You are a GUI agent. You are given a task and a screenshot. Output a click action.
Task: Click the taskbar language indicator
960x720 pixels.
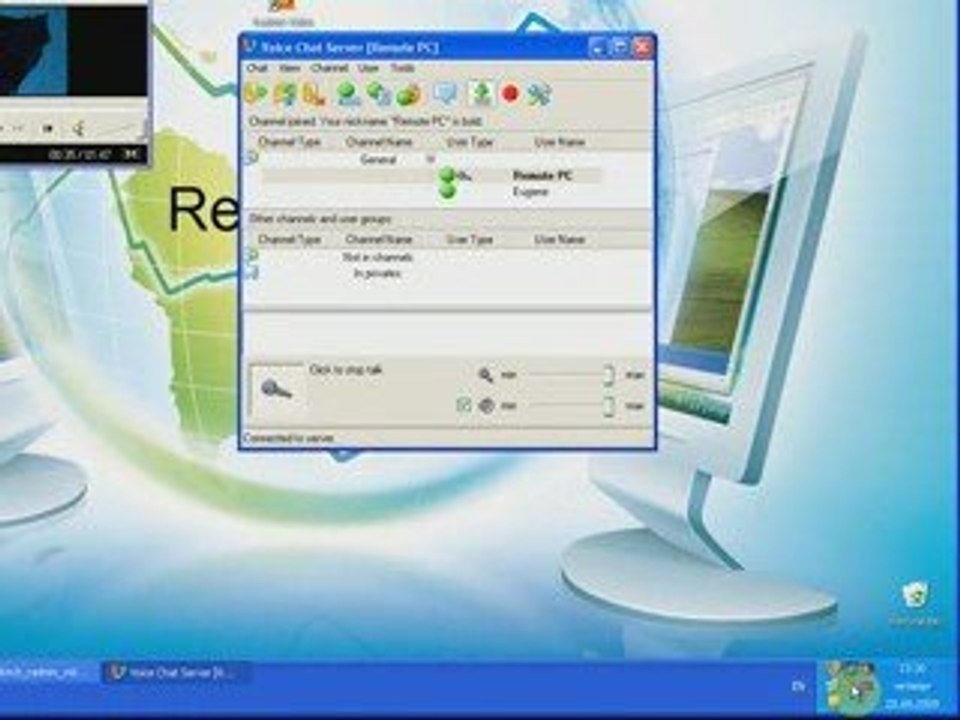[x=798, y=686]
